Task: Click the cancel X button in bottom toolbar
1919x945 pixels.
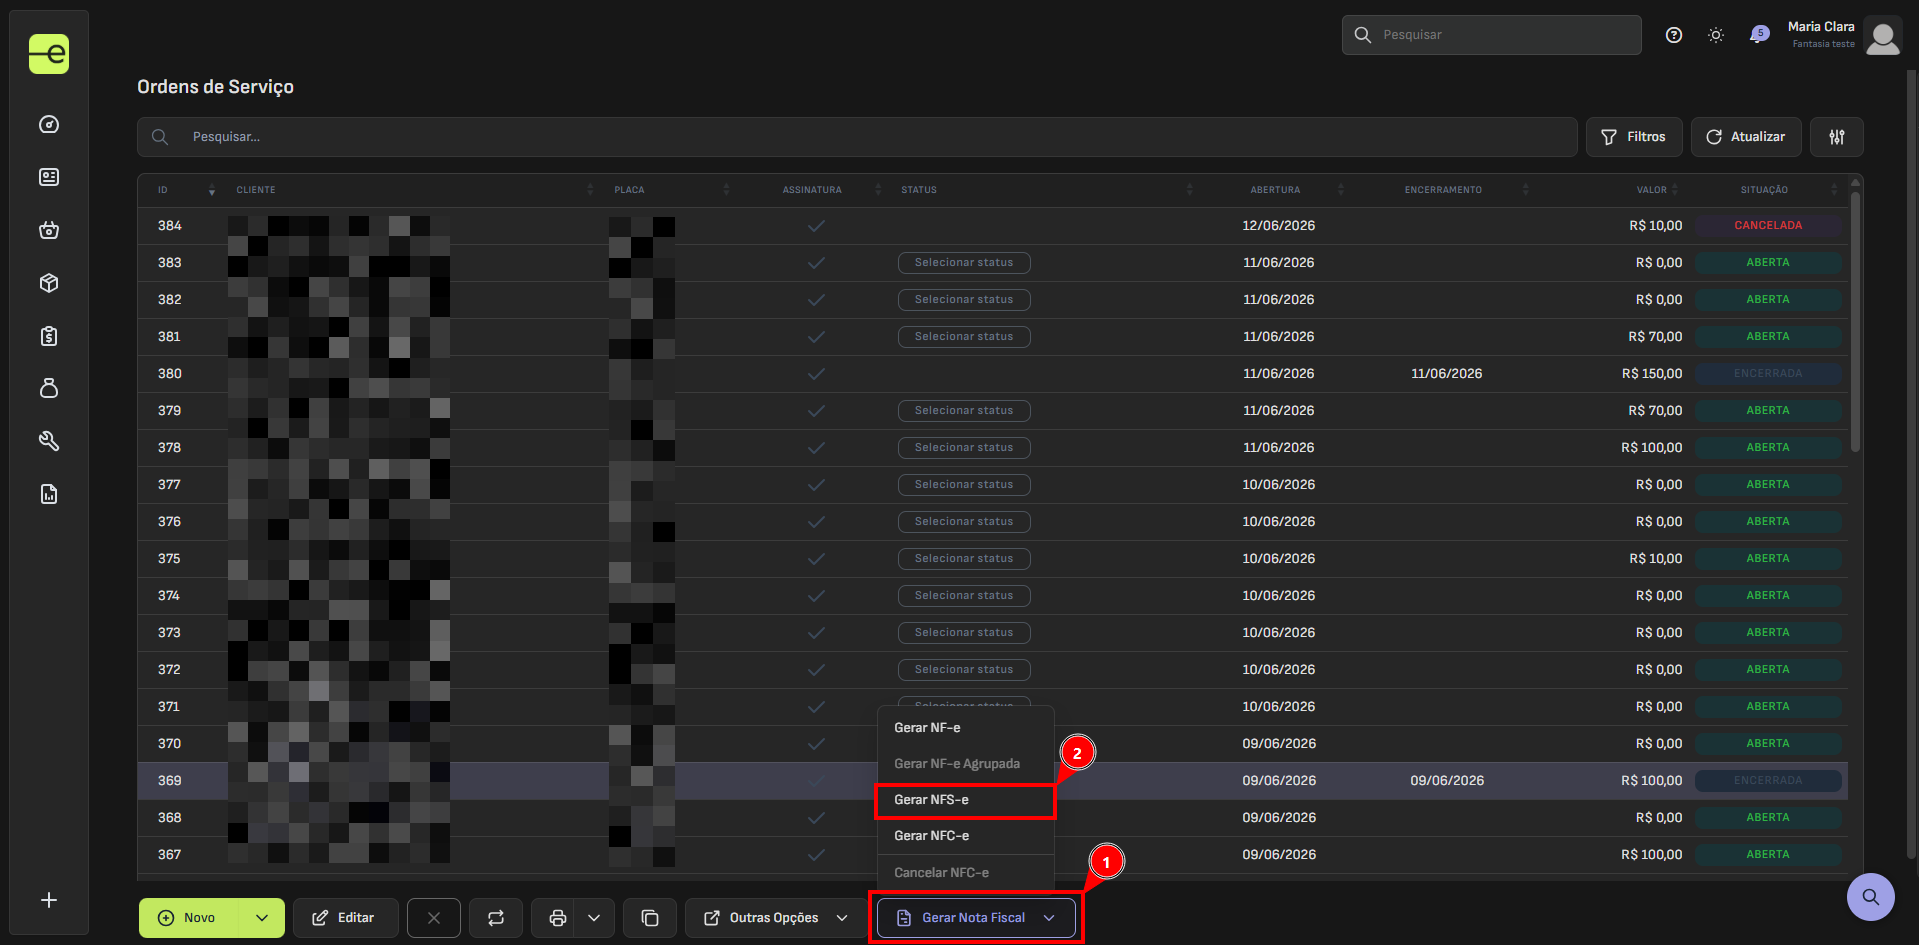Action: pyautogui.click(x=434, y=918)
